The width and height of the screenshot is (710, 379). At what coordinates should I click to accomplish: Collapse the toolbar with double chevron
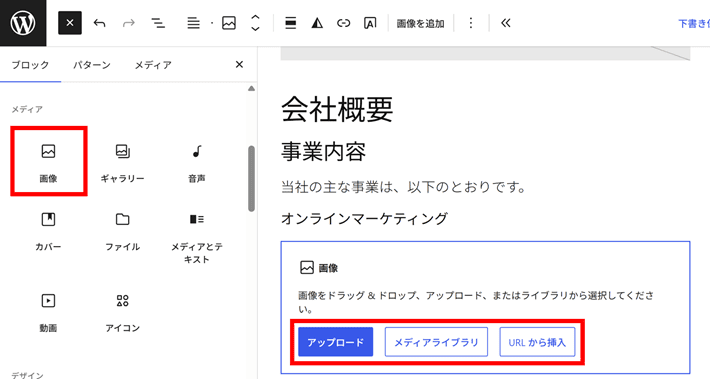[x=506, y=23]
